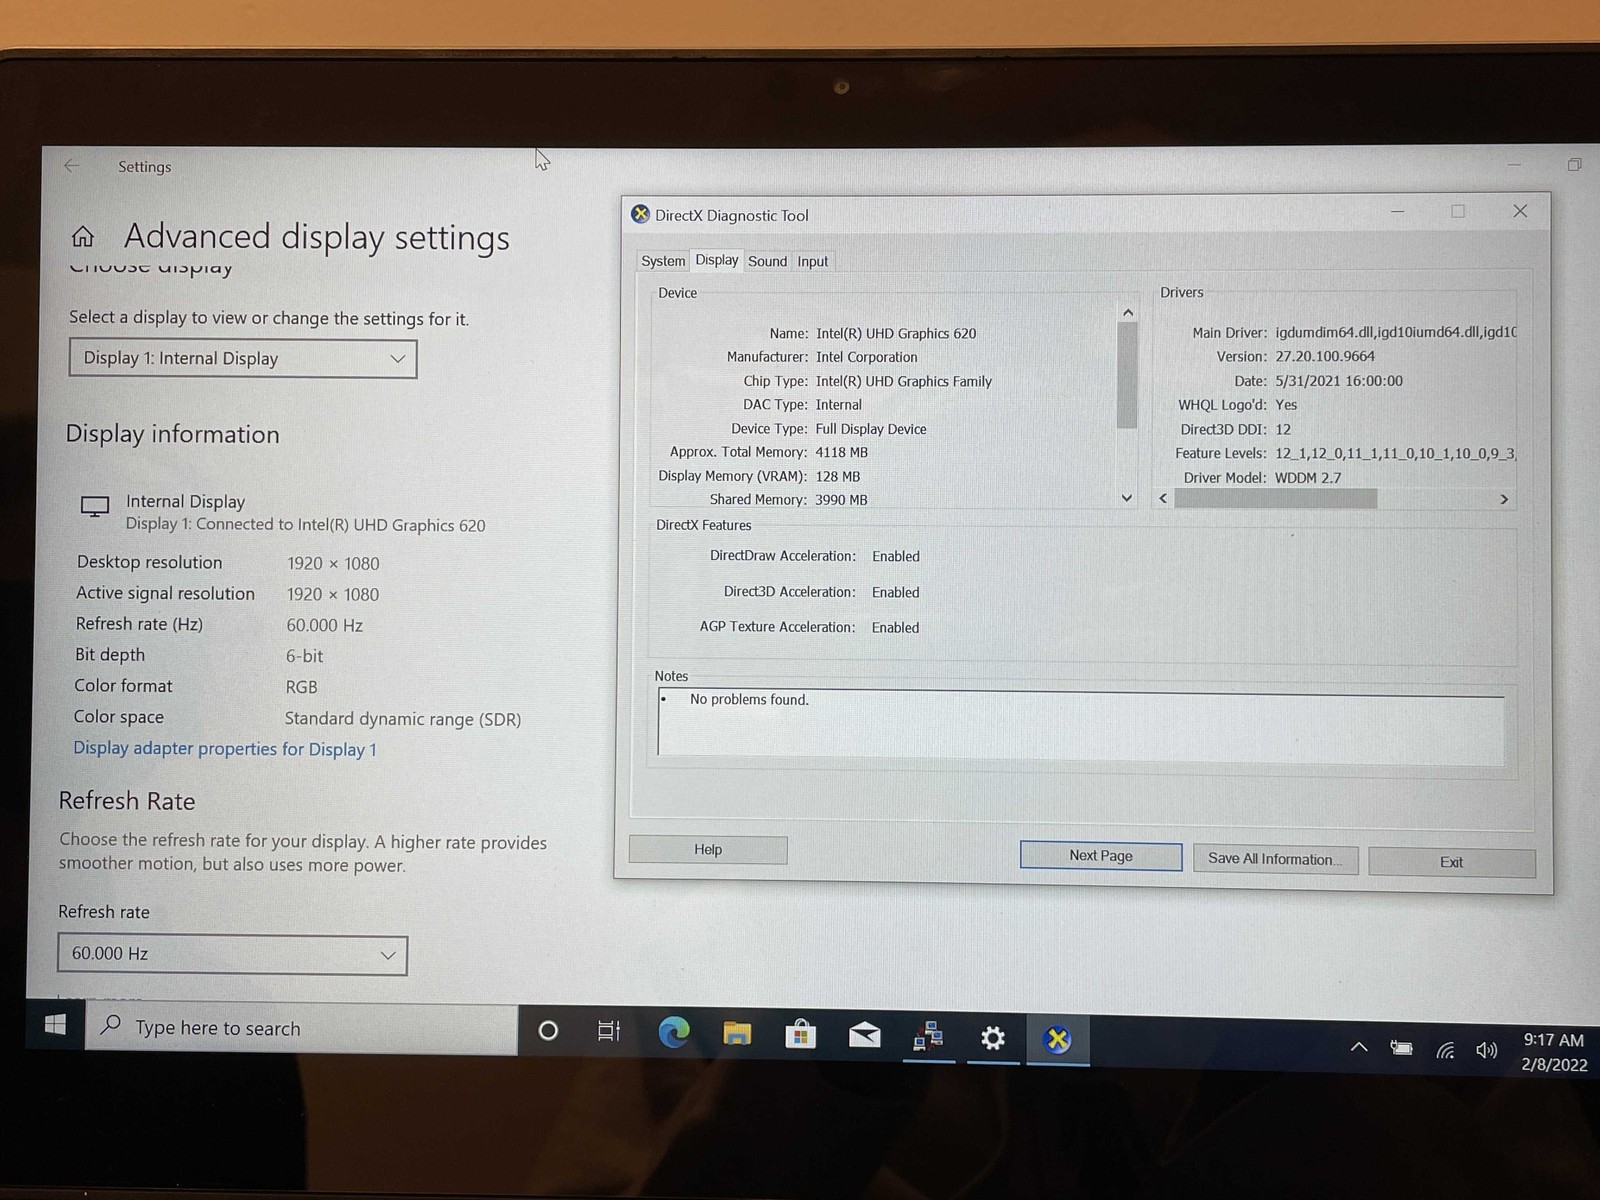Screen dimensions: 1600x1200
Task: Click the 6-bit Bit depth value
Action: point(305,656)
